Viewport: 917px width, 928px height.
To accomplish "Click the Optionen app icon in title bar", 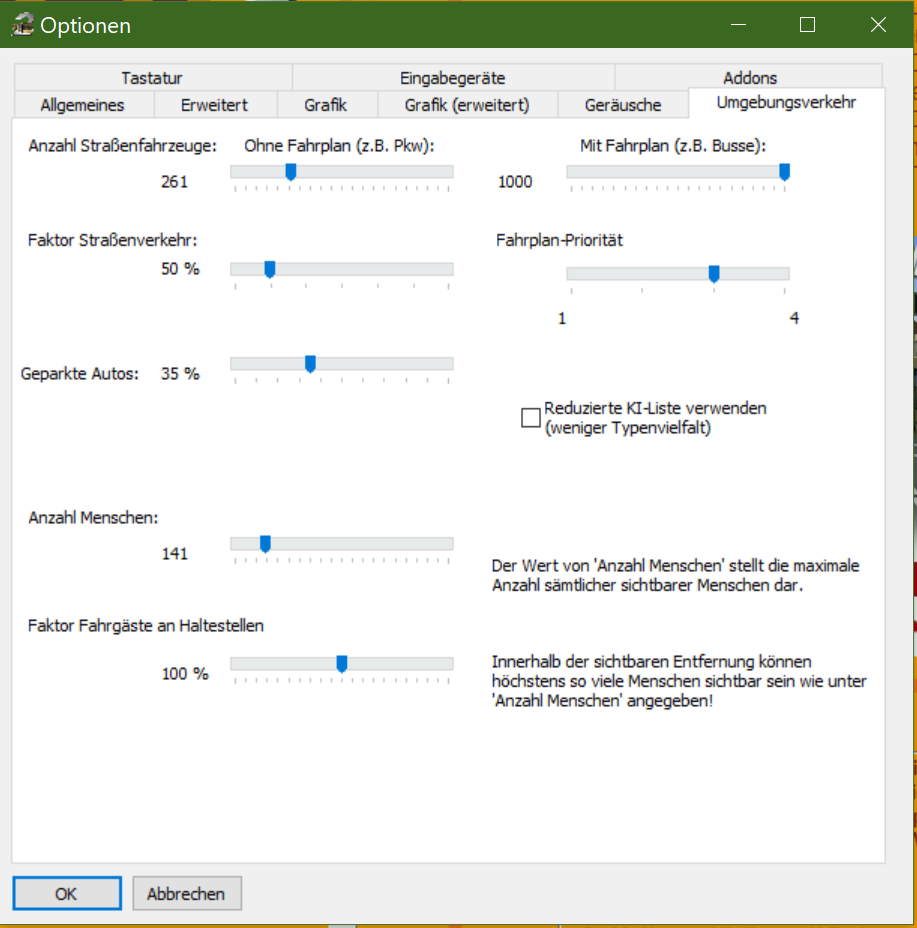I will point(22,26).
